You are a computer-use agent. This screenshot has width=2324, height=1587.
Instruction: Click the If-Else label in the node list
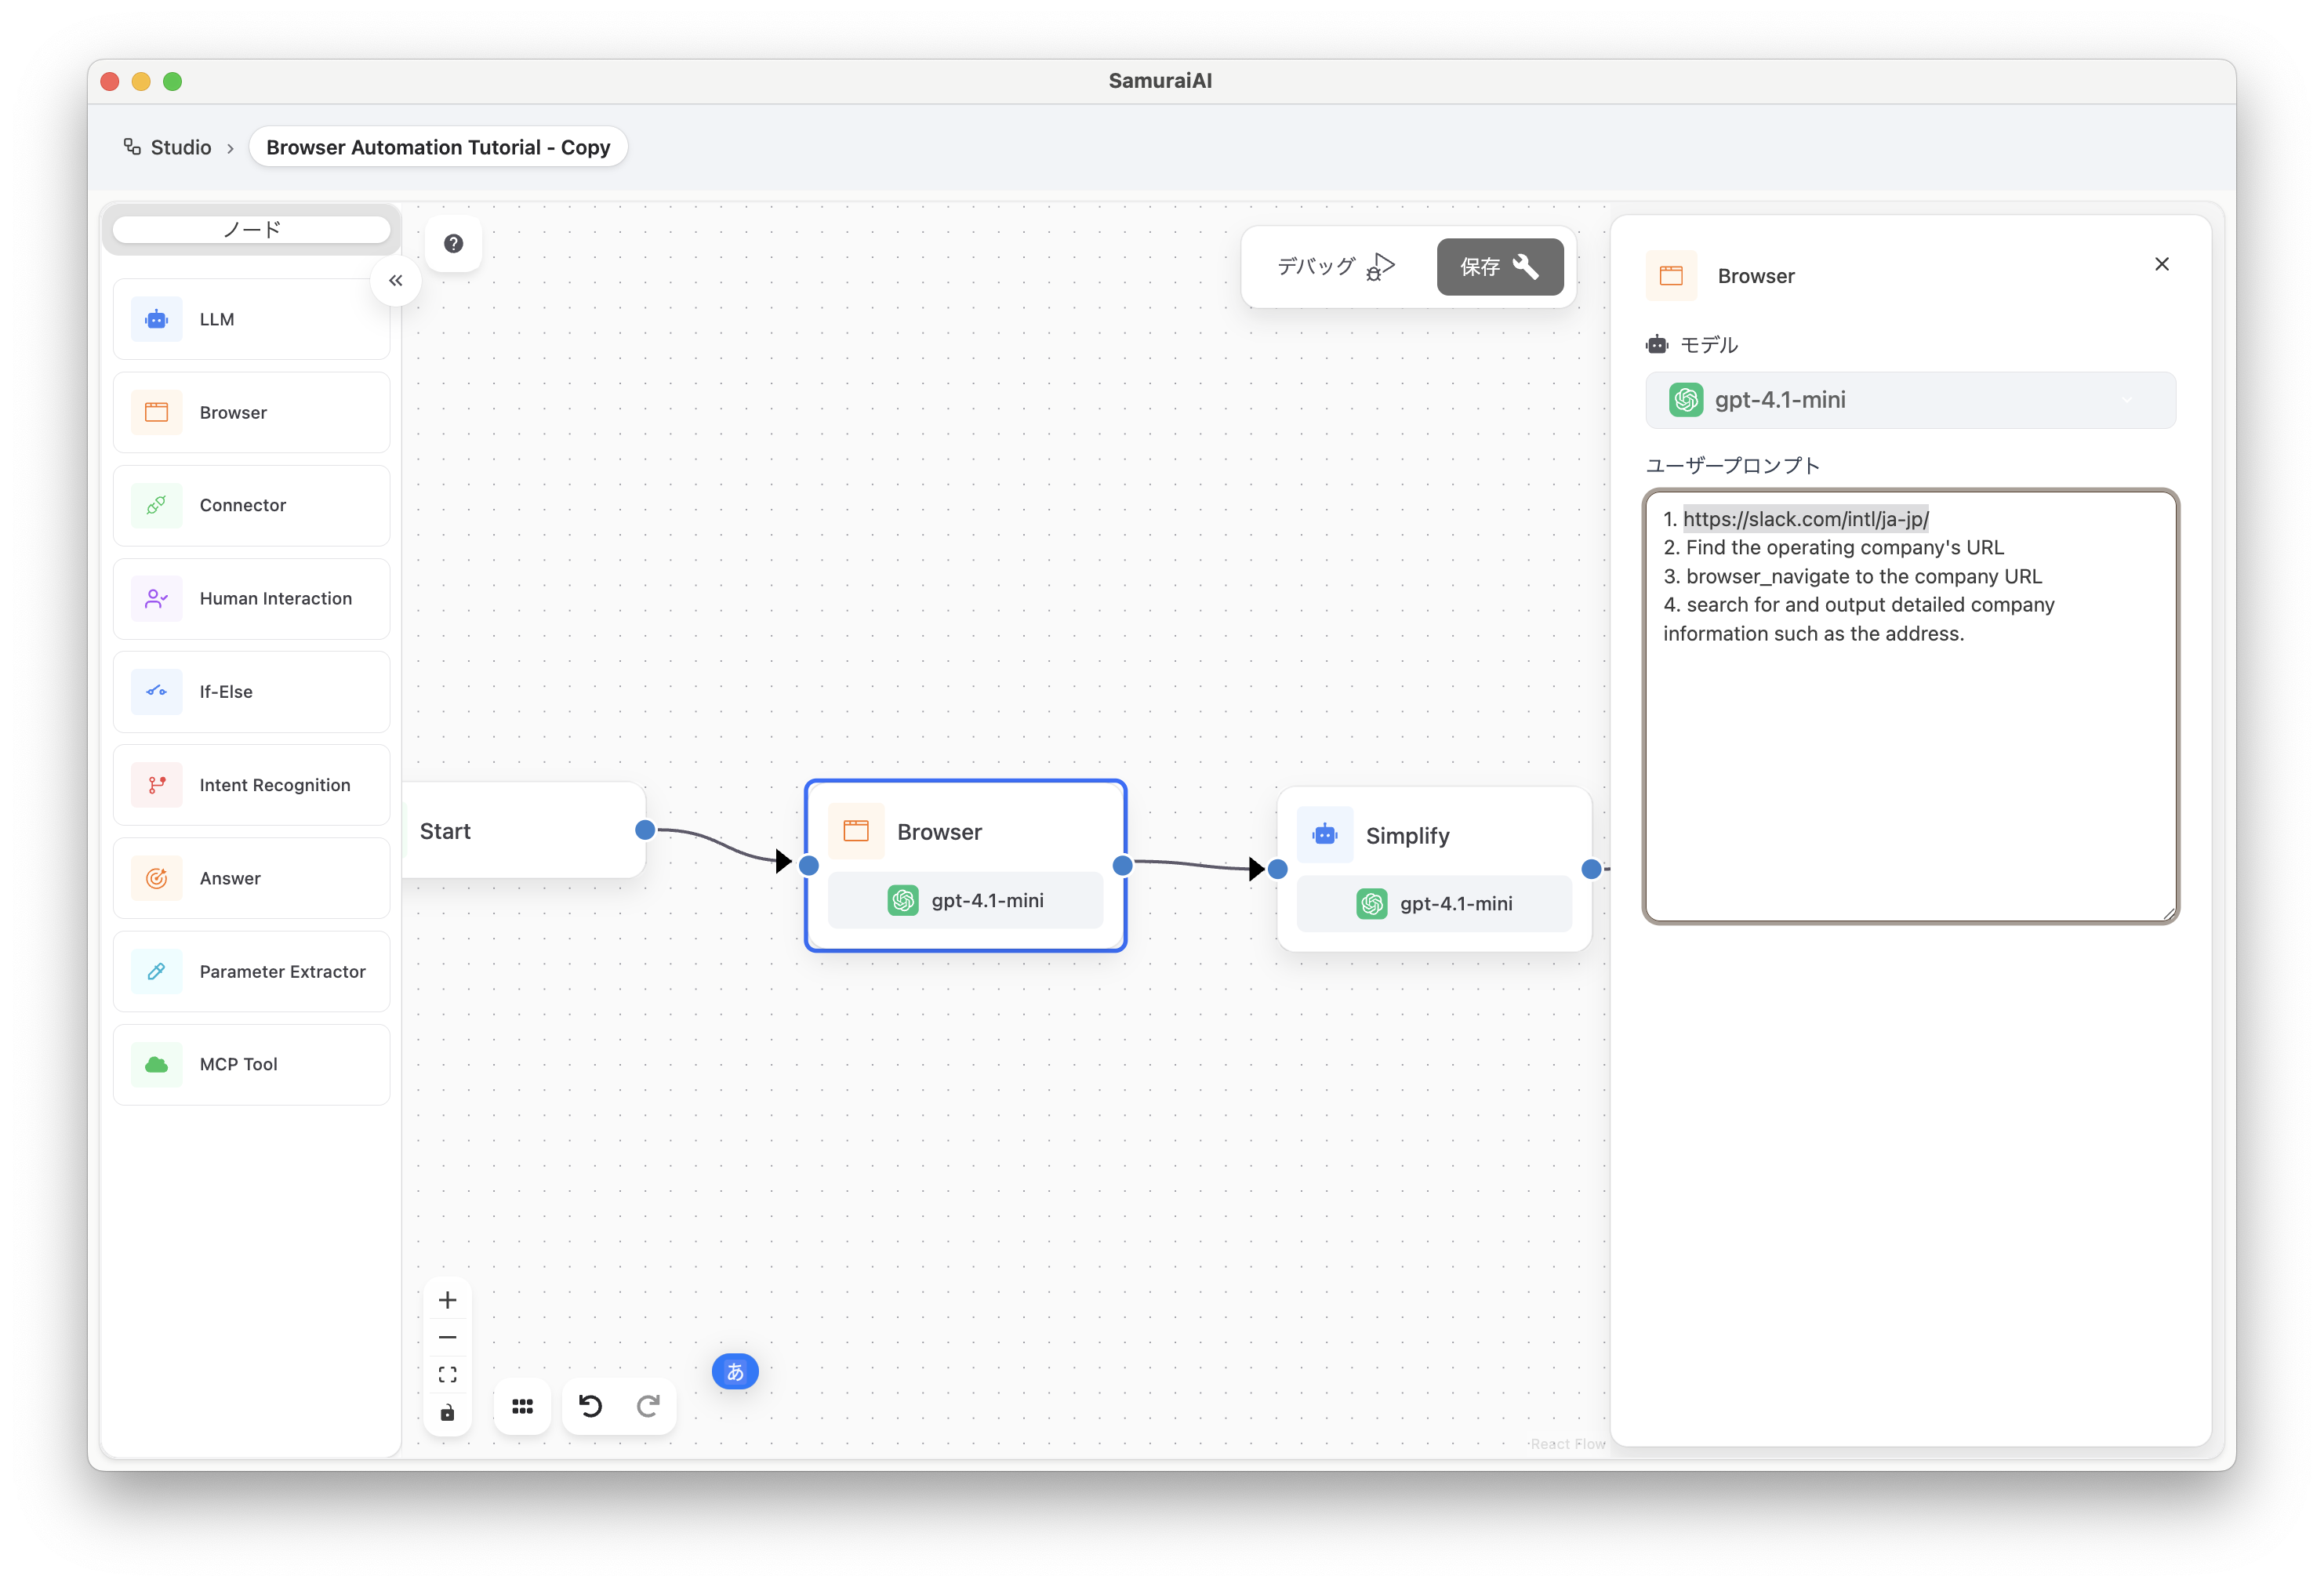(x=226, y=692)
